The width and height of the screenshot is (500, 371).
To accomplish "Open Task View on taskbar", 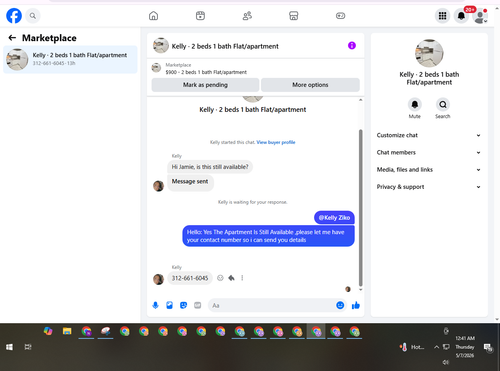I will [x=28, y=347].
